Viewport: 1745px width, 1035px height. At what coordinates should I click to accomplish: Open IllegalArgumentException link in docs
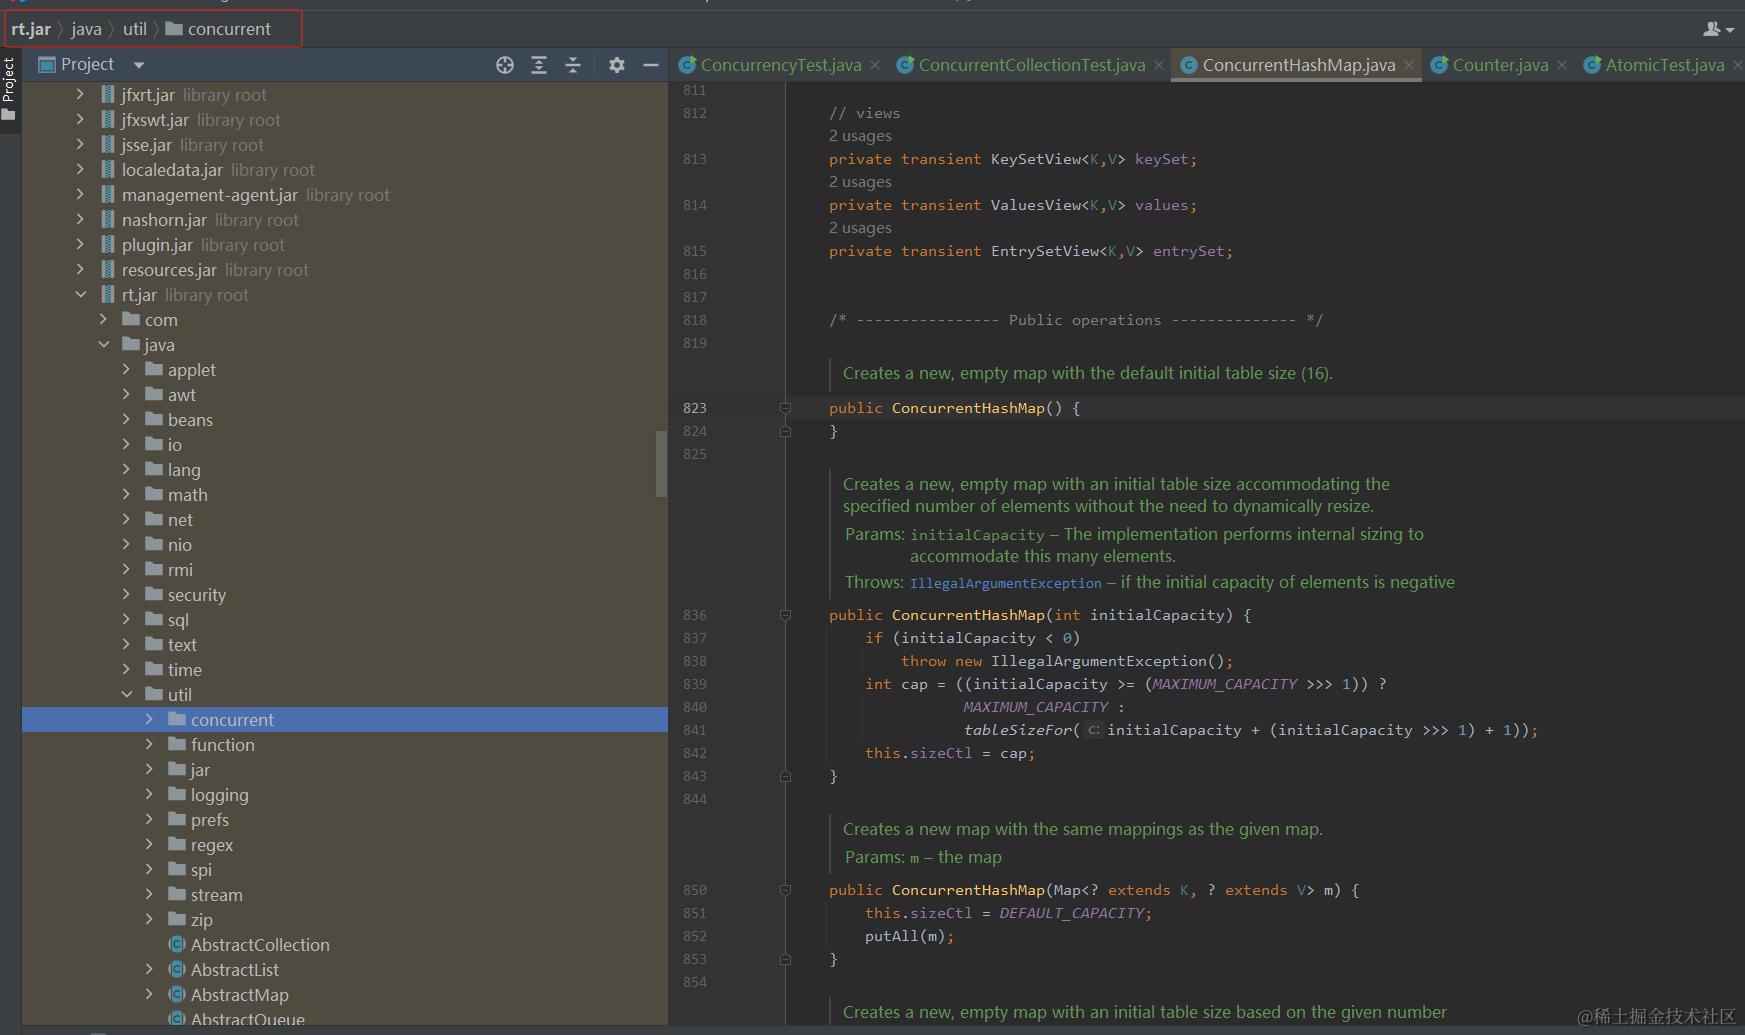1005,583
